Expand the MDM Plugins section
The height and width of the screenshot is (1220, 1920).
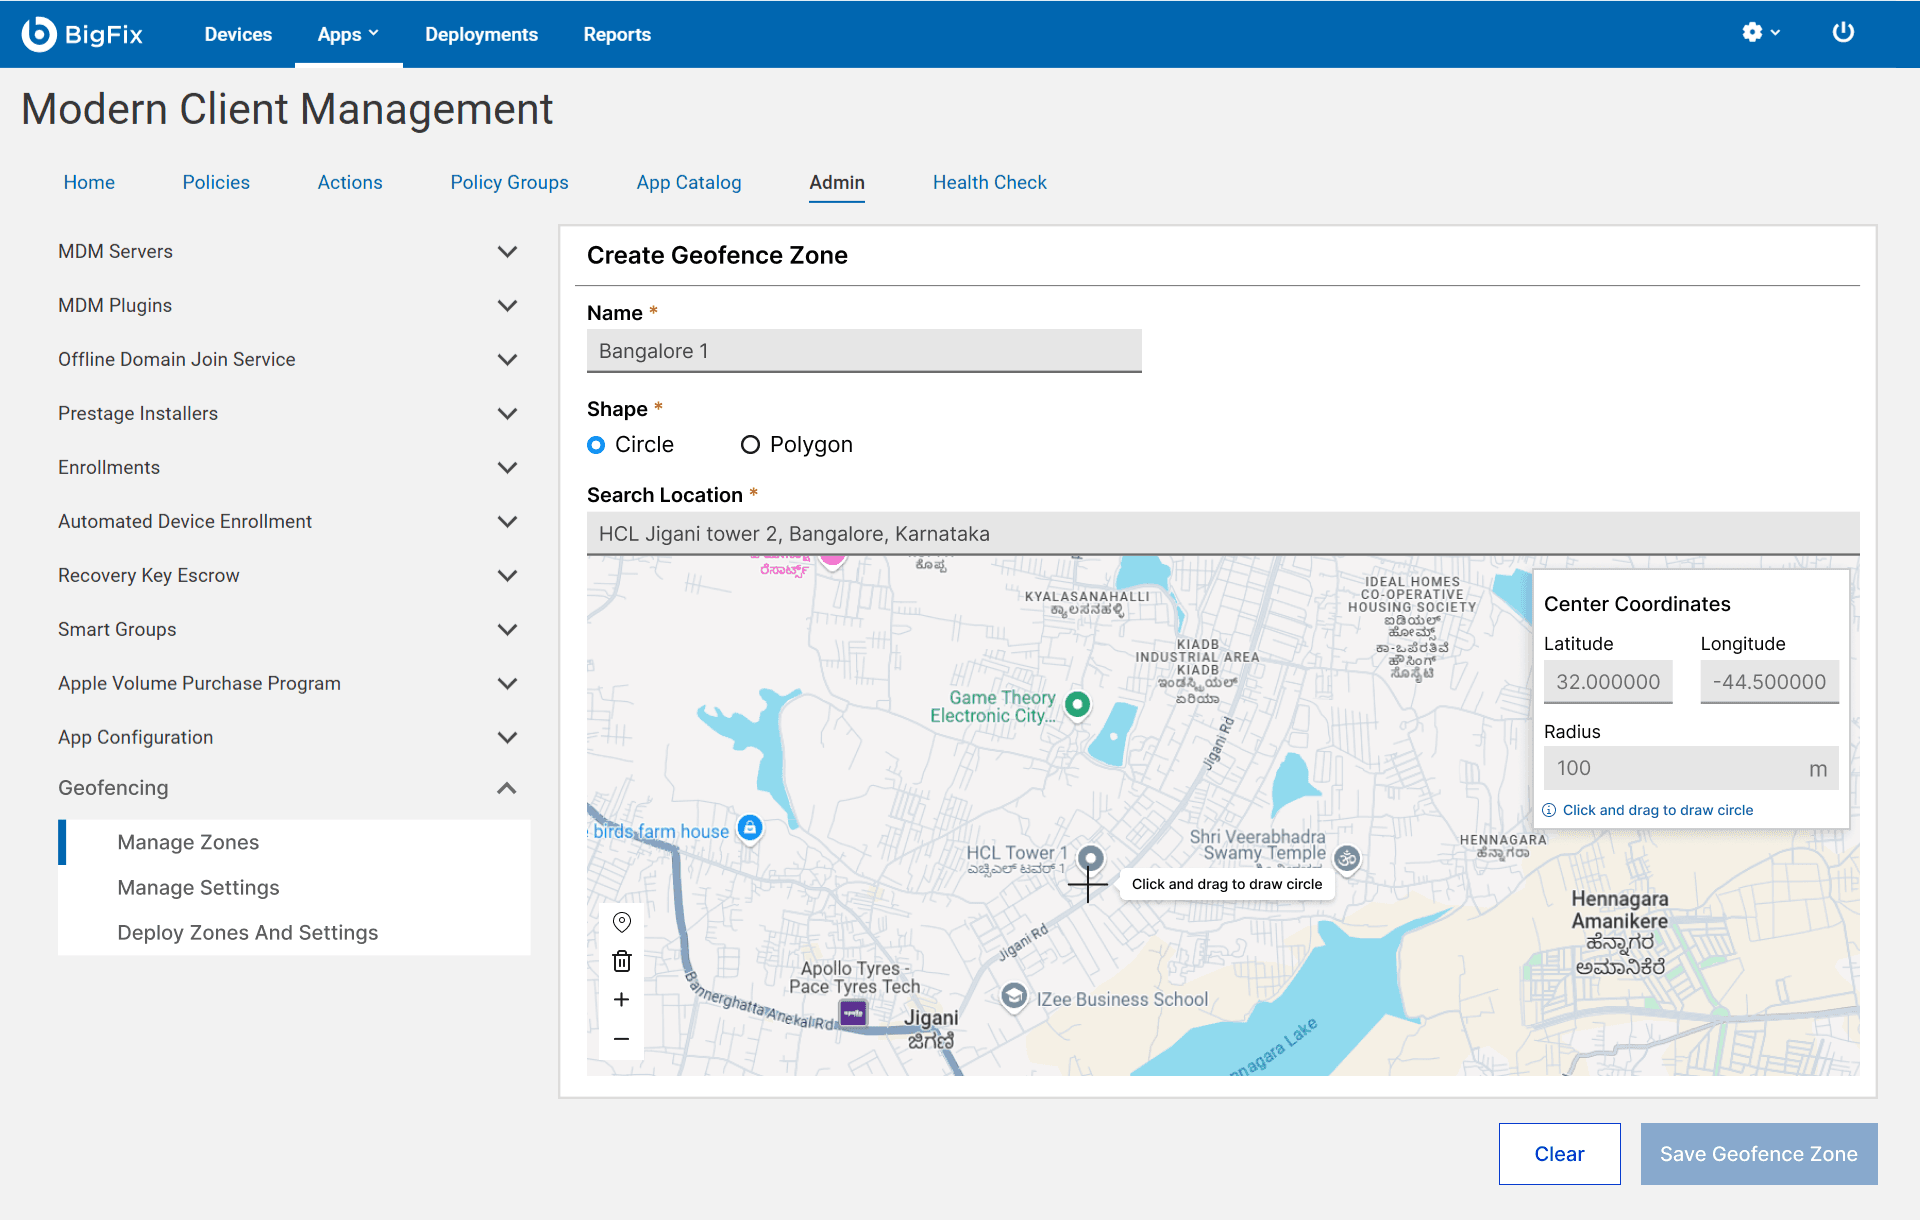pos(507,306)
